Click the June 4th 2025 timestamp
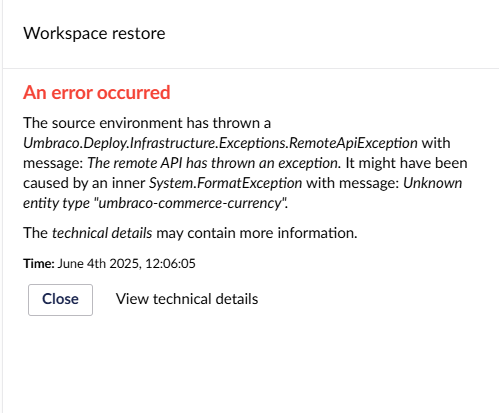Screen dimensions: 499x413 [x=99, y=264]
